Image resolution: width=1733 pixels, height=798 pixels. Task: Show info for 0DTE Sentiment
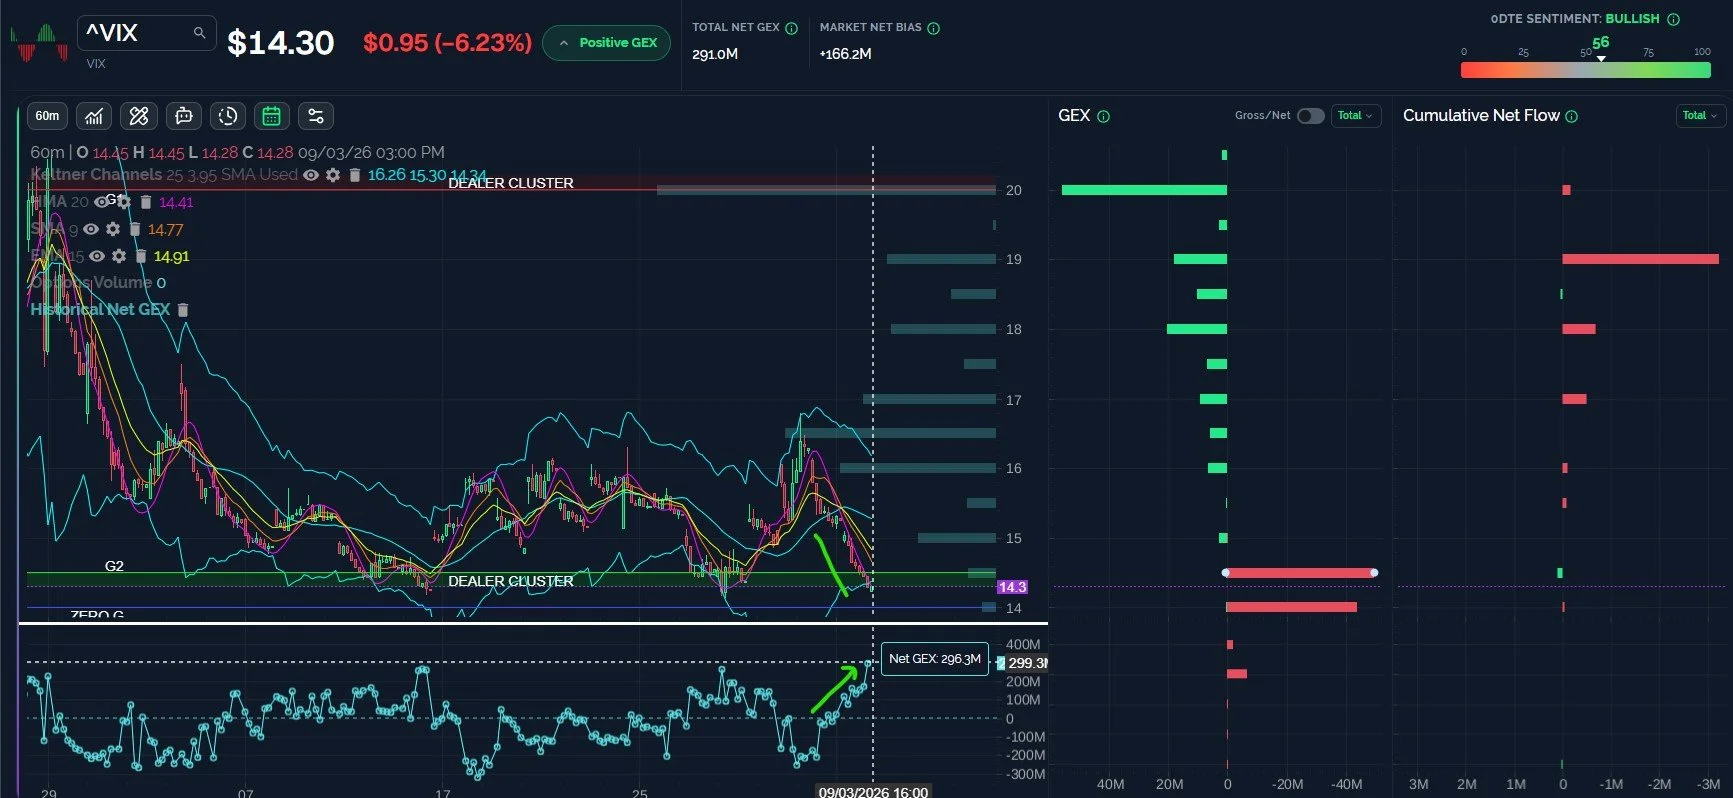pos(1673,19)
